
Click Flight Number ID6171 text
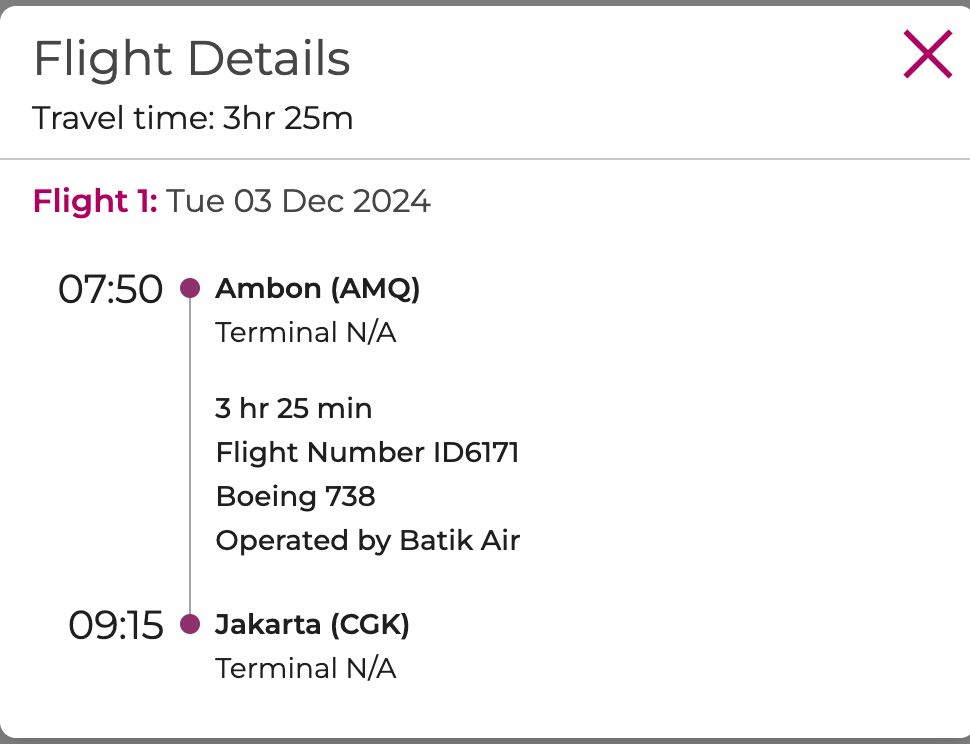(x=367, y=452)
